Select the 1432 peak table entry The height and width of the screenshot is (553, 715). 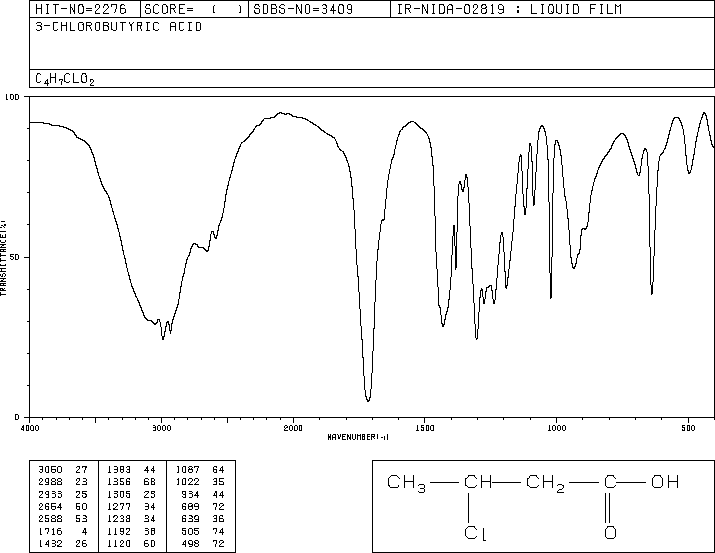tap(50, 544)
